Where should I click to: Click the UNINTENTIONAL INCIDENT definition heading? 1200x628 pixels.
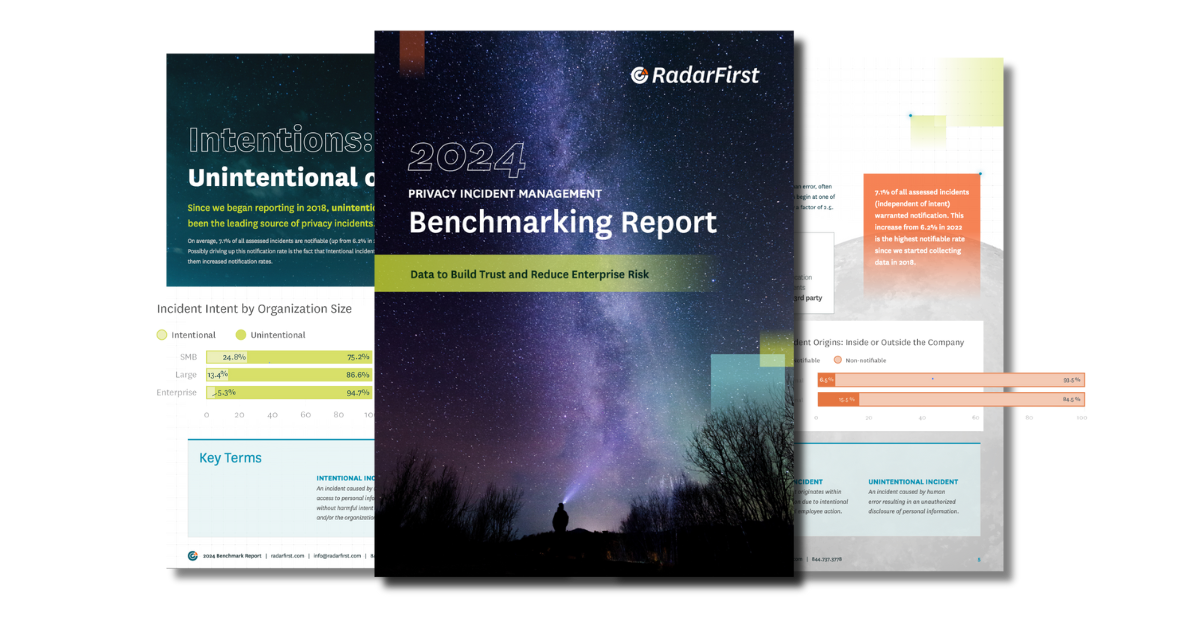[x=913, y=482]
